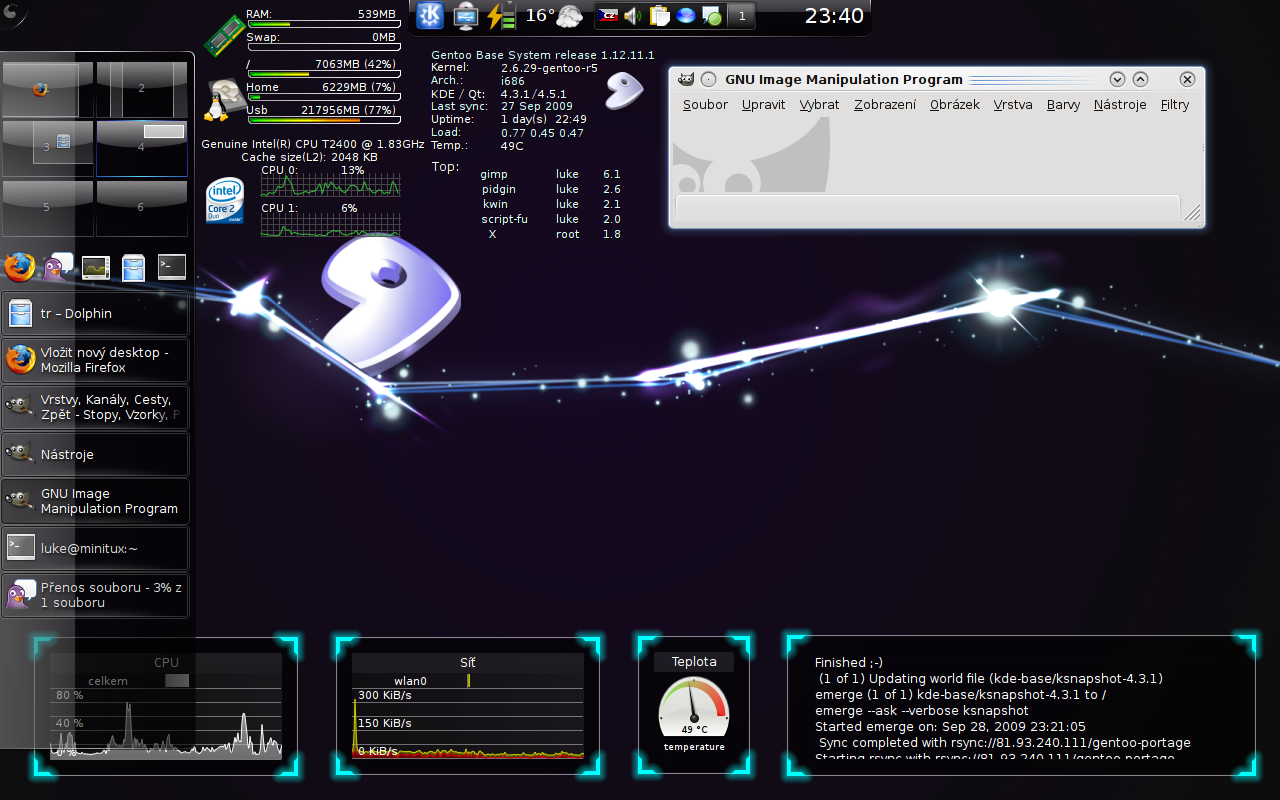Open the KDE application launcher menu
The width and height of the screenshot is (1280, 800).
[430, 15]
